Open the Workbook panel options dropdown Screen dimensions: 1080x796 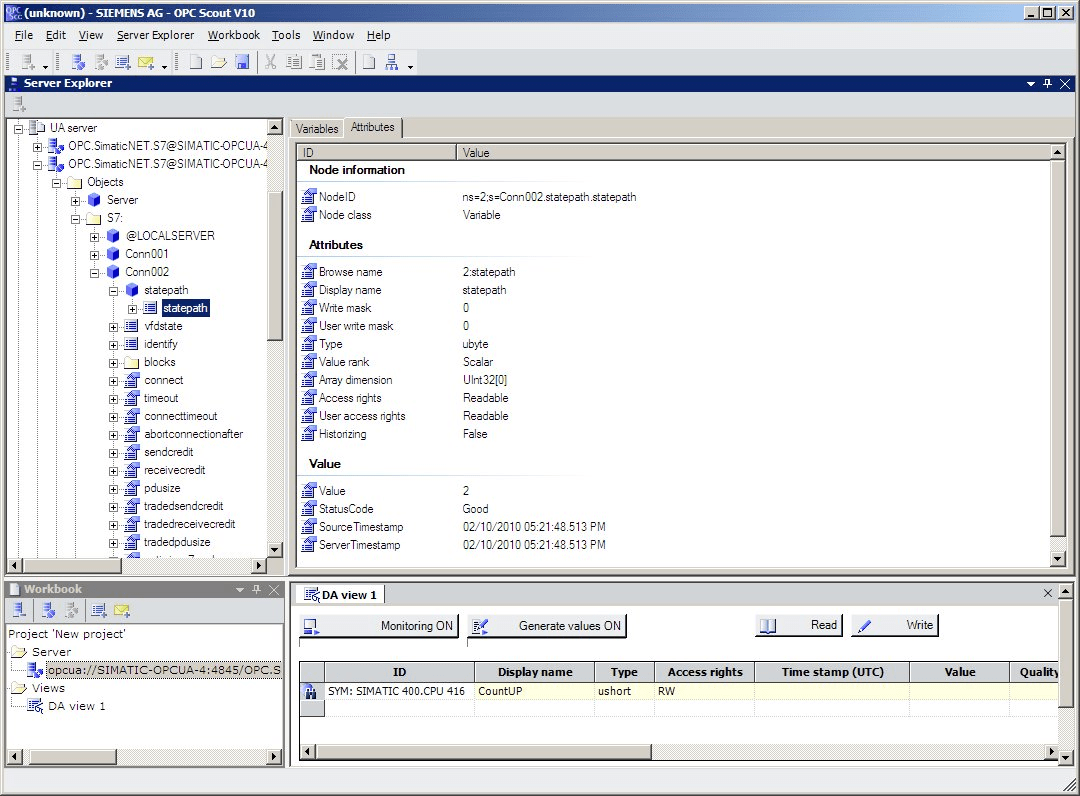pos(240,590)
